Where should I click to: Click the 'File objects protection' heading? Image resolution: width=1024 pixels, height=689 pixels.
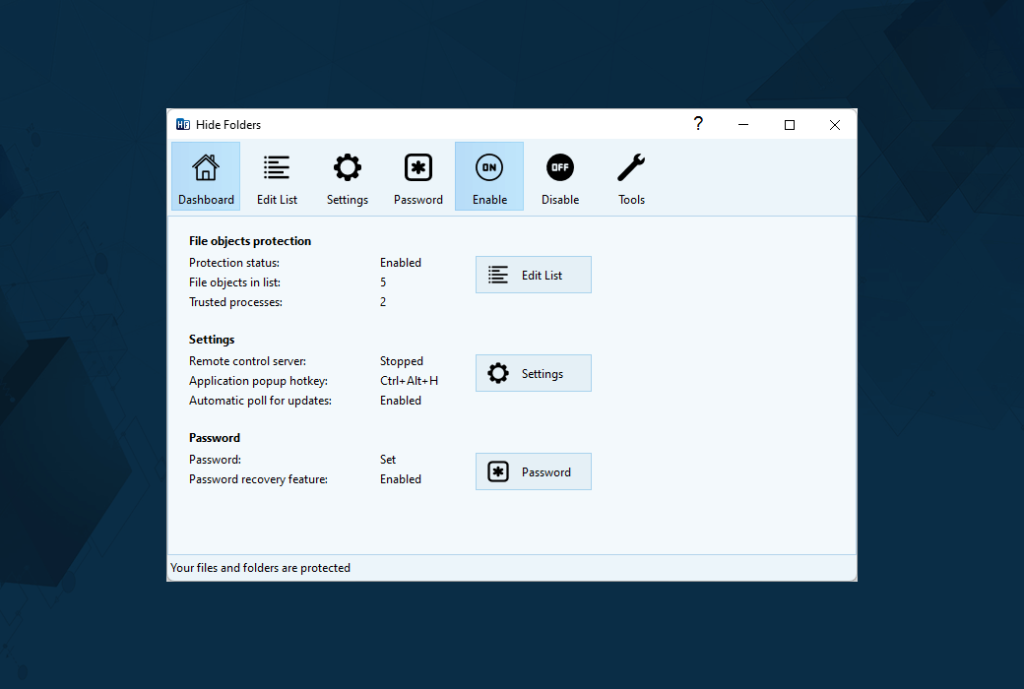pos(250,241)
